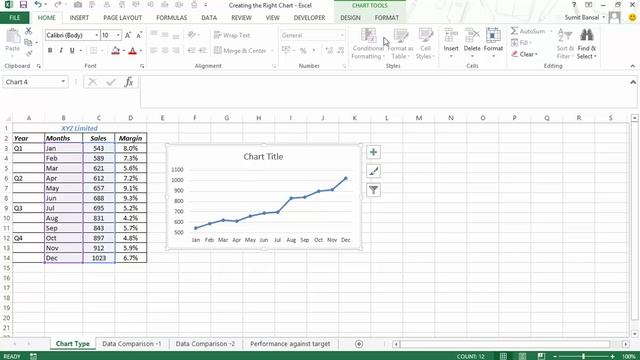Click the Format as Table icon
Screen dimensions: 640x360
click(x=400, y=36)
